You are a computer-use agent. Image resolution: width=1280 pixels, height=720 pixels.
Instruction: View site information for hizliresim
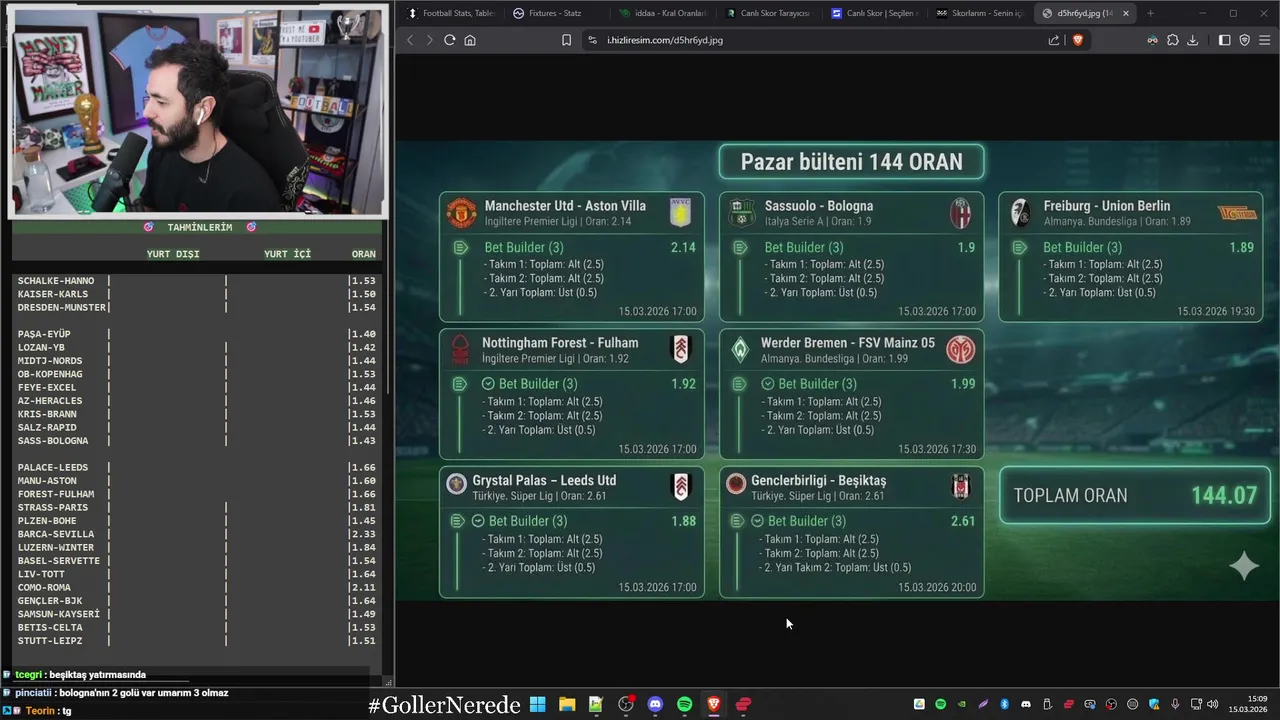click(x=592, y=40)
